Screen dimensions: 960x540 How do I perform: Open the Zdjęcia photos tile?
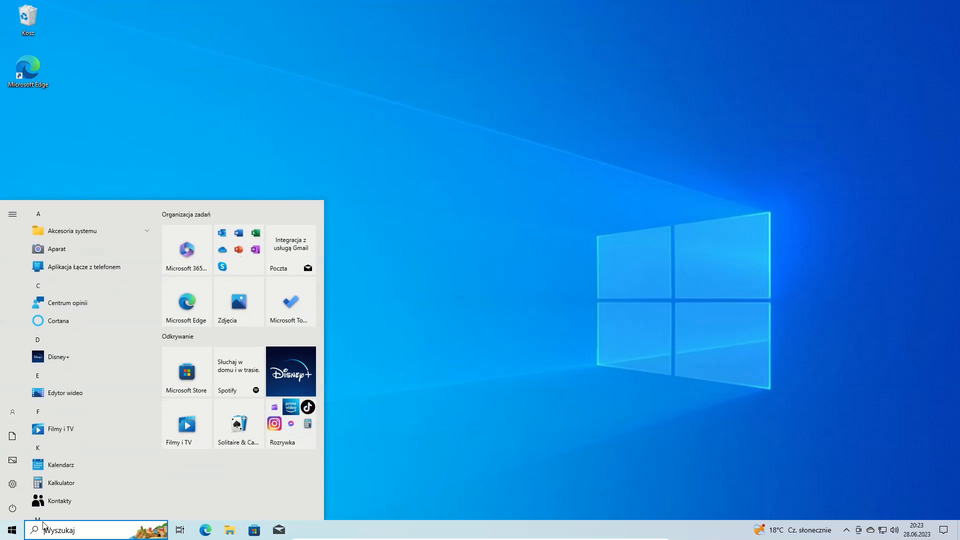point(239,302)
